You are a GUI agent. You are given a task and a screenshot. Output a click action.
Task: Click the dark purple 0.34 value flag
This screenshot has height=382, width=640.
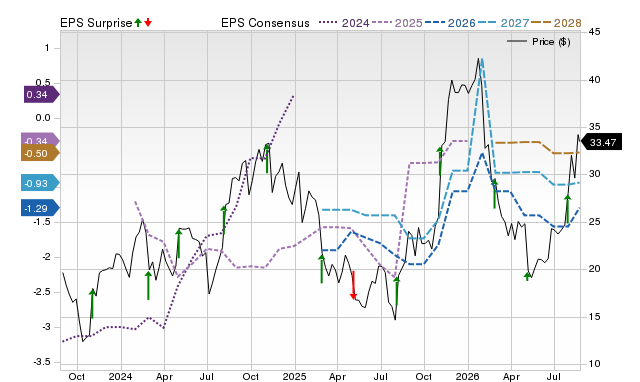pos(41,95)
